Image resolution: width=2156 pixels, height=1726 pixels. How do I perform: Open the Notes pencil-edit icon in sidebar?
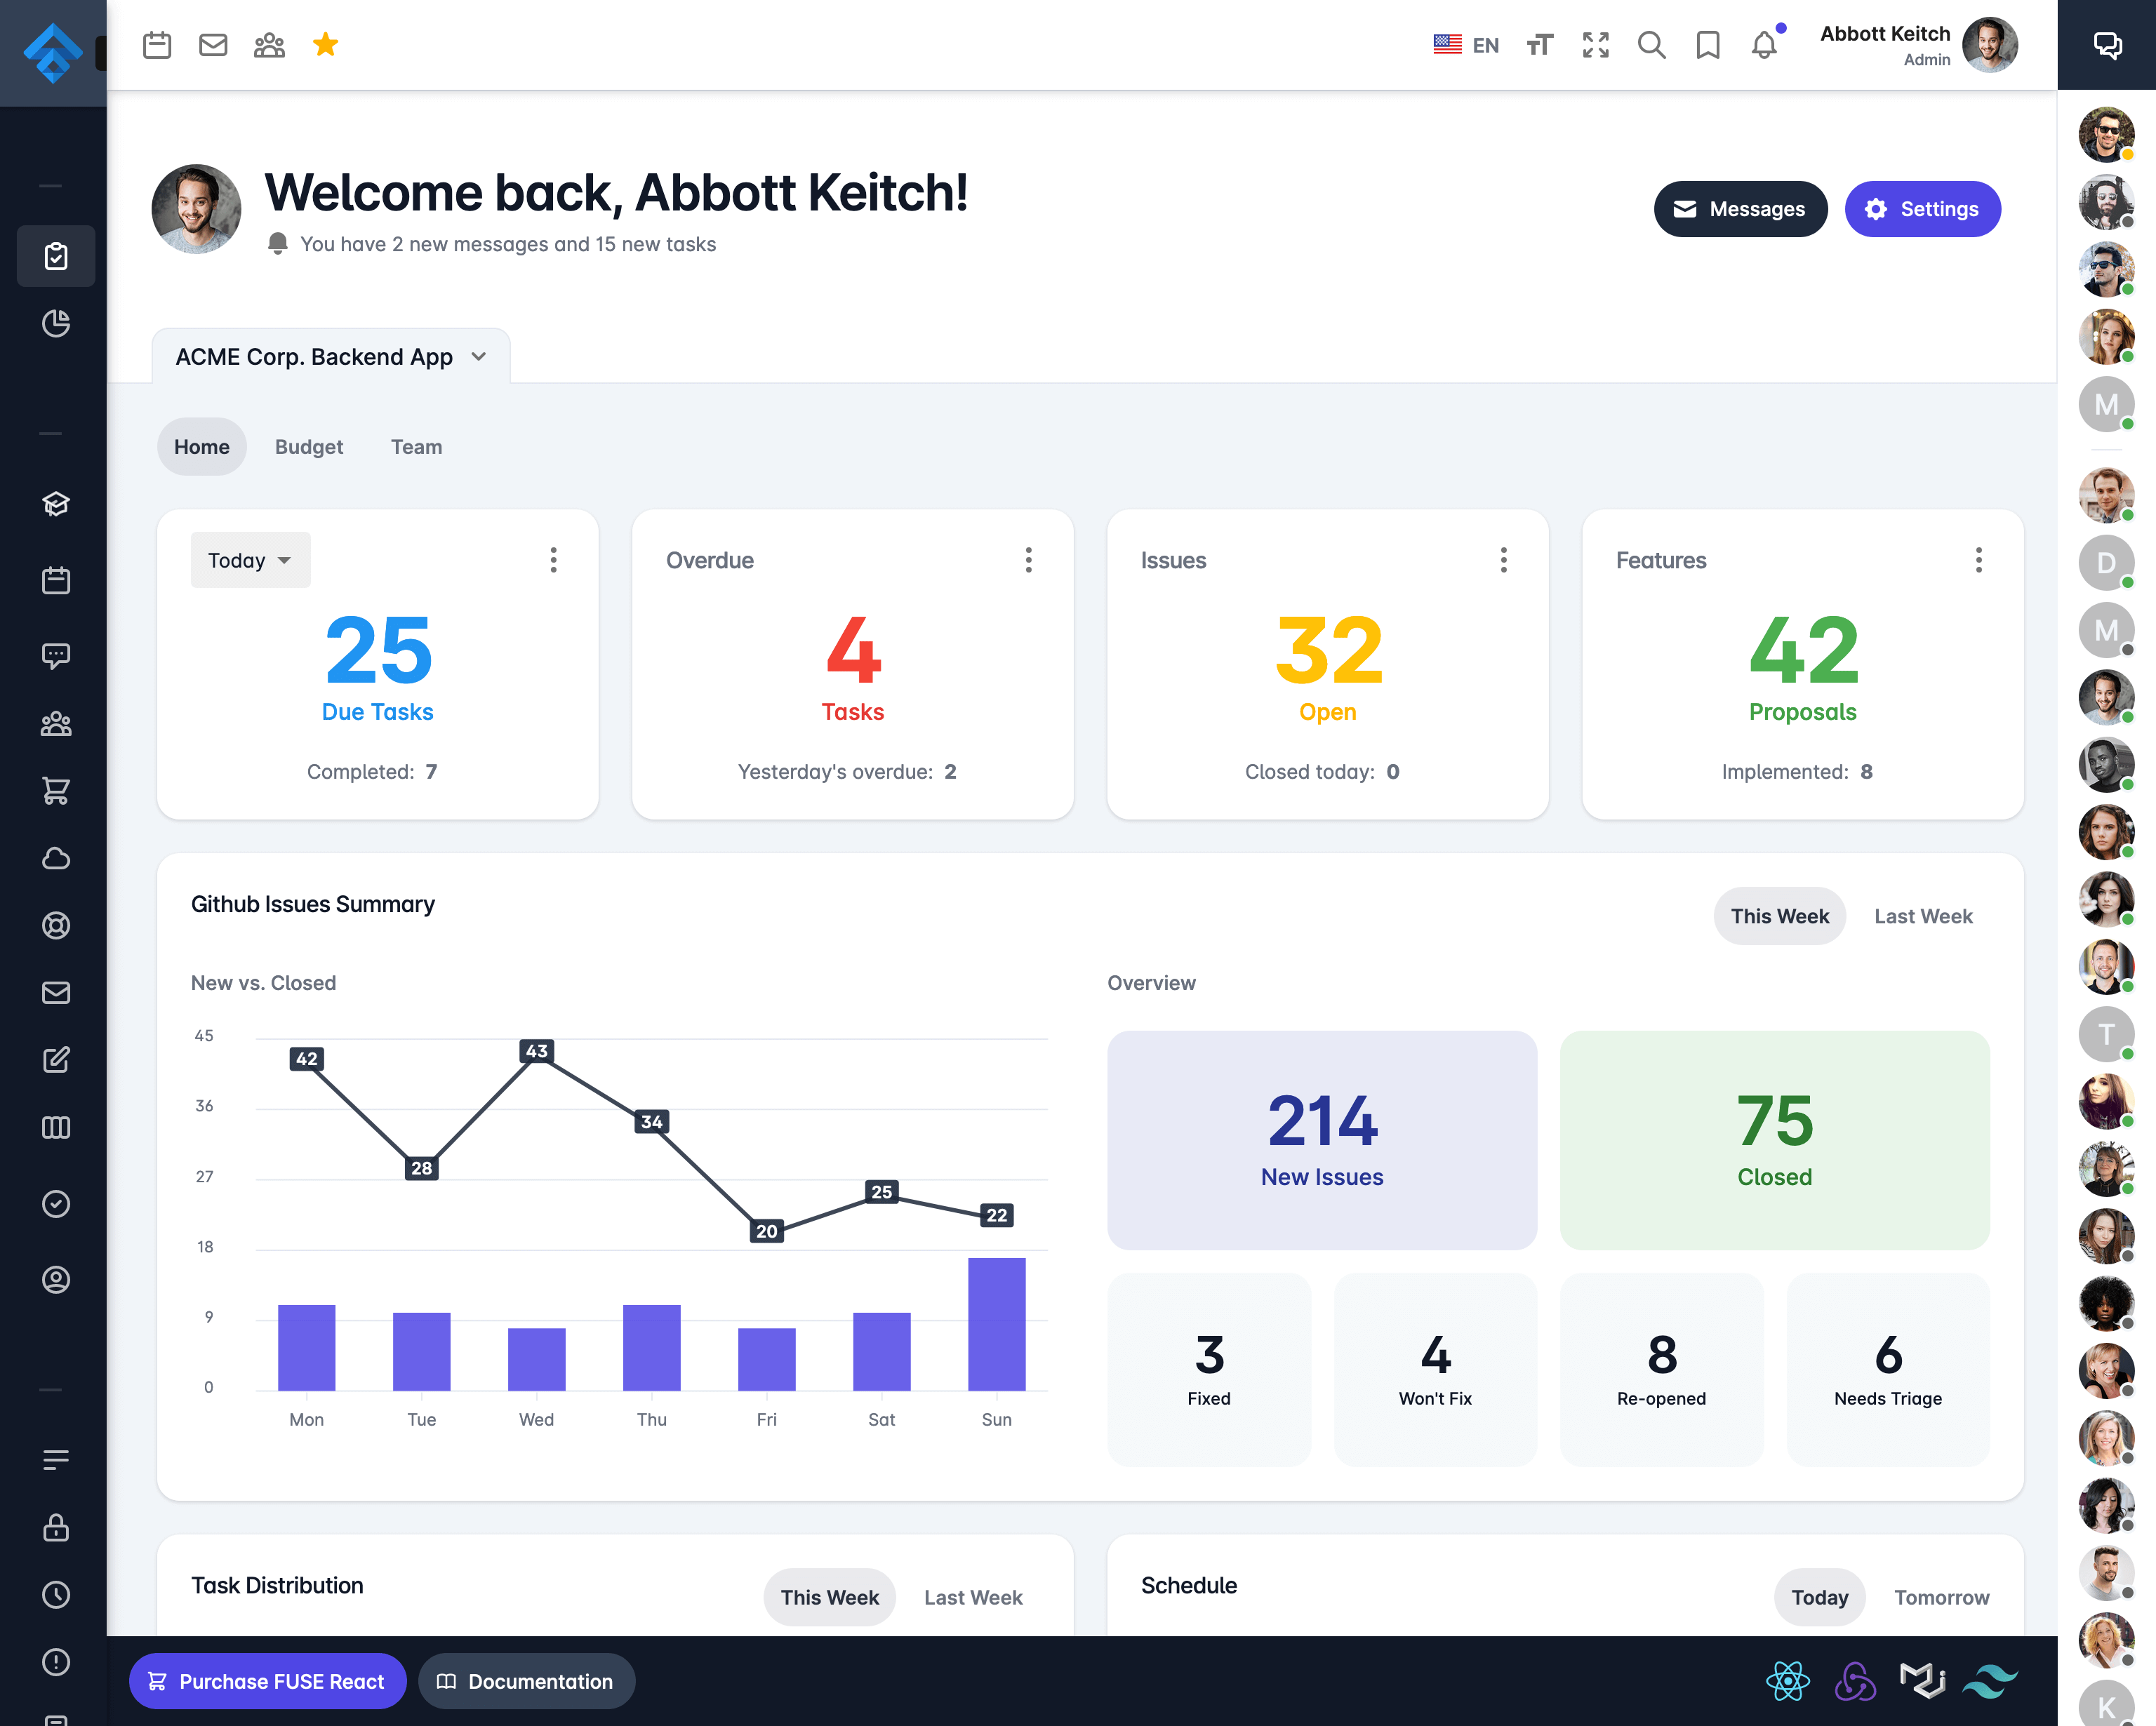click(56, 1059)
